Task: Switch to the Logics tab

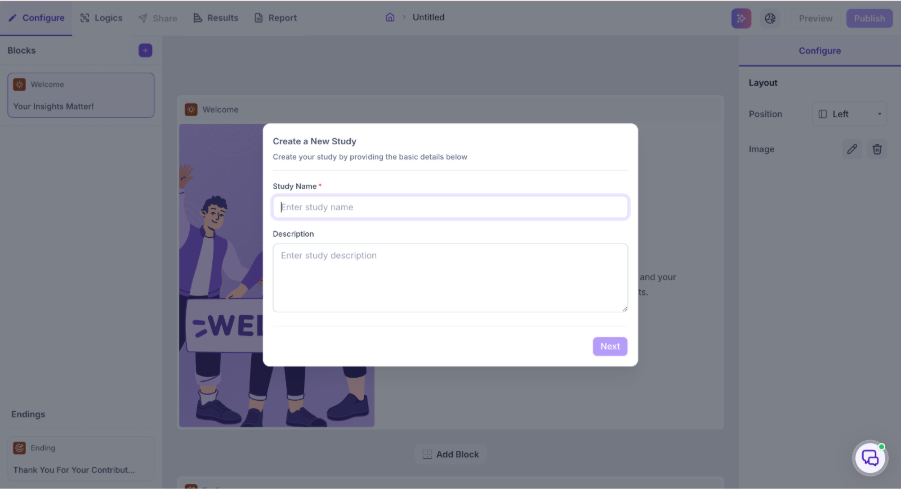Action: point(101,18)
